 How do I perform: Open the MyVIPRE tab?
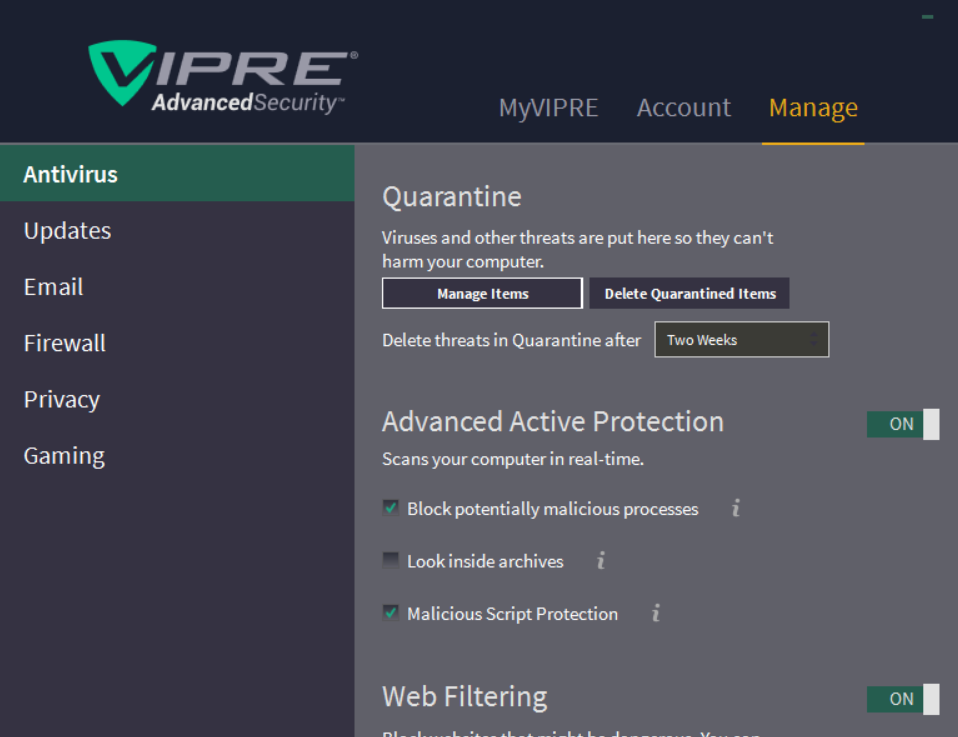548,108
